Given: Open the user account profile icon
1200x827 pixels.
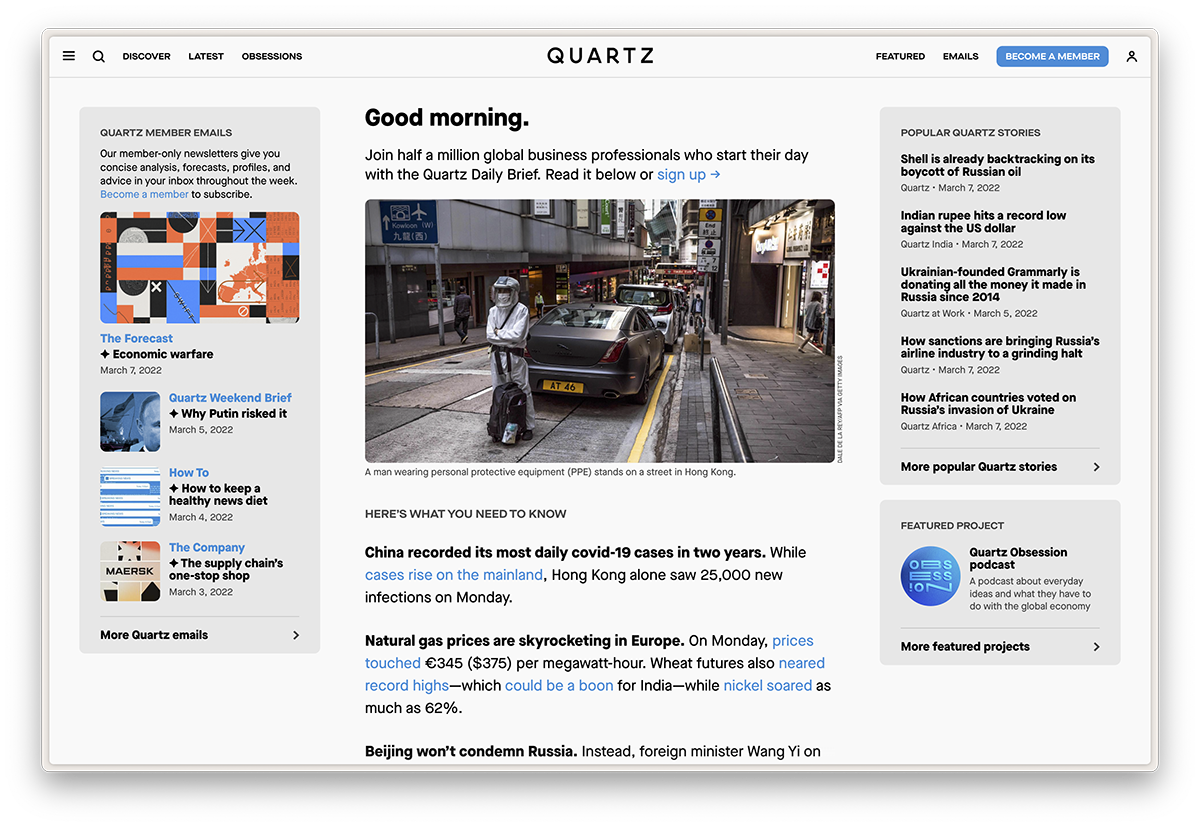Looking at the screenshot, I should click(x=1131, y=56).
